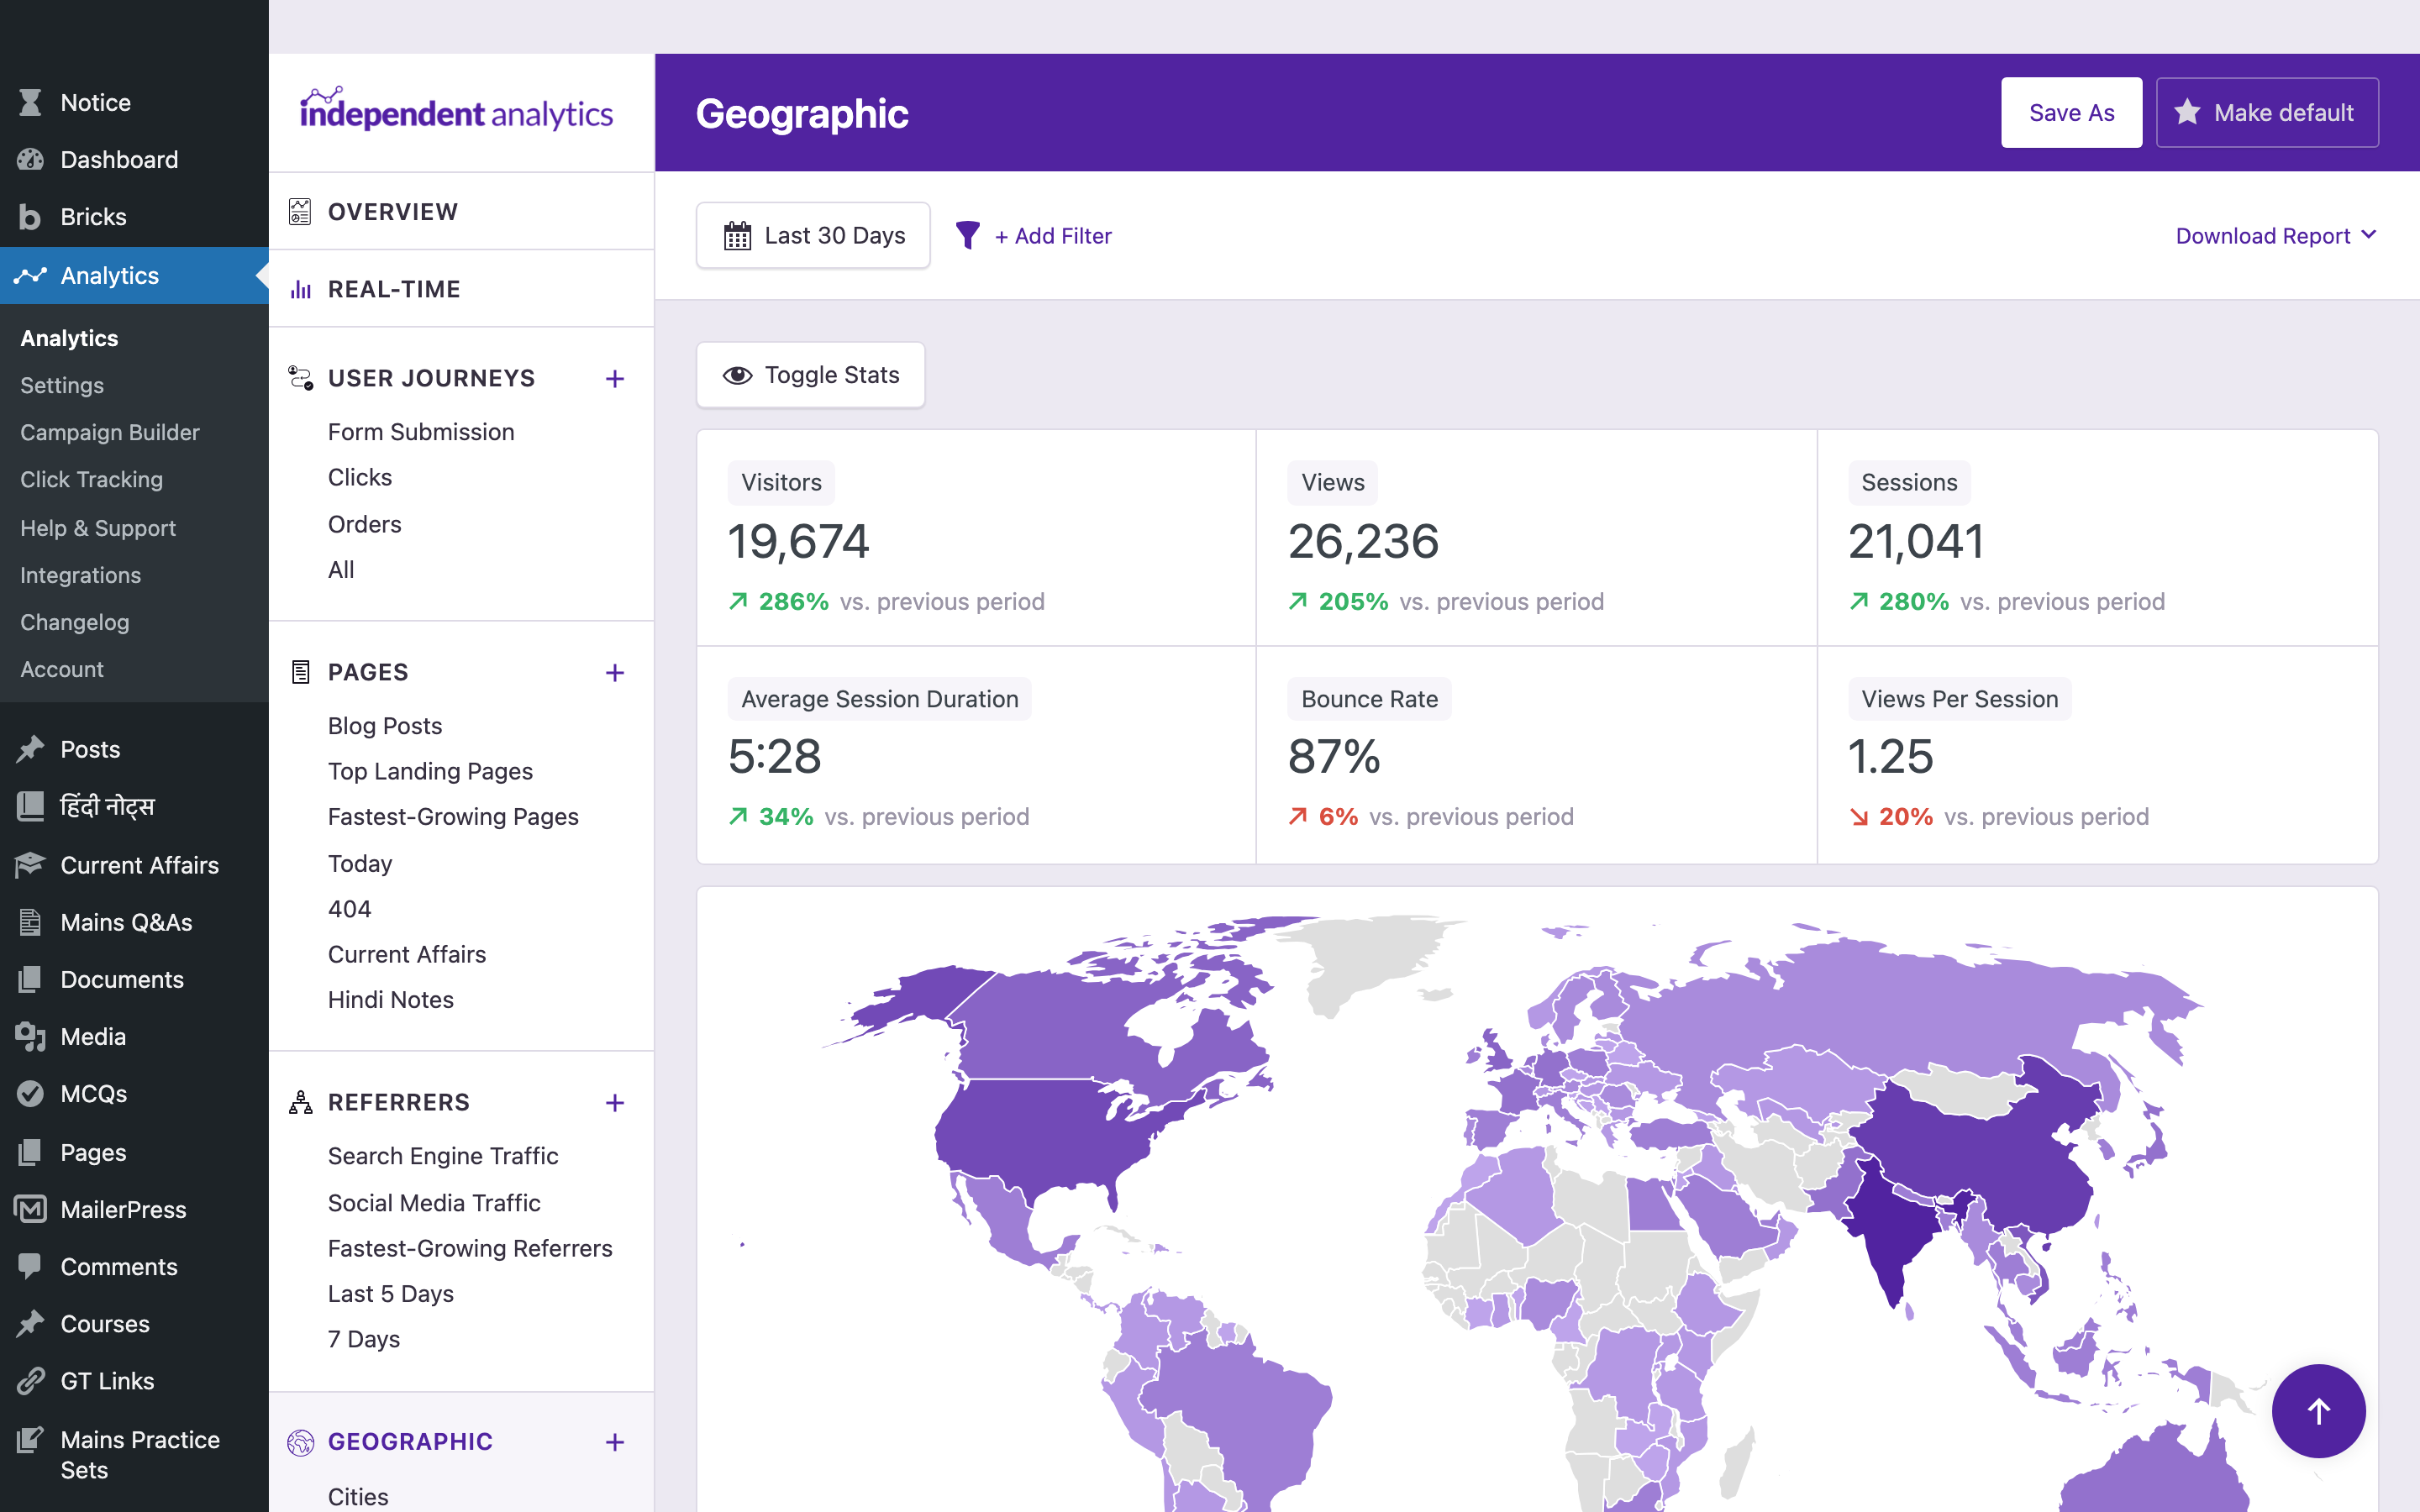Viewport: 2420px width, 1512px height.
Task: Open the 404 pages report
Action: [x=349, y=909]
